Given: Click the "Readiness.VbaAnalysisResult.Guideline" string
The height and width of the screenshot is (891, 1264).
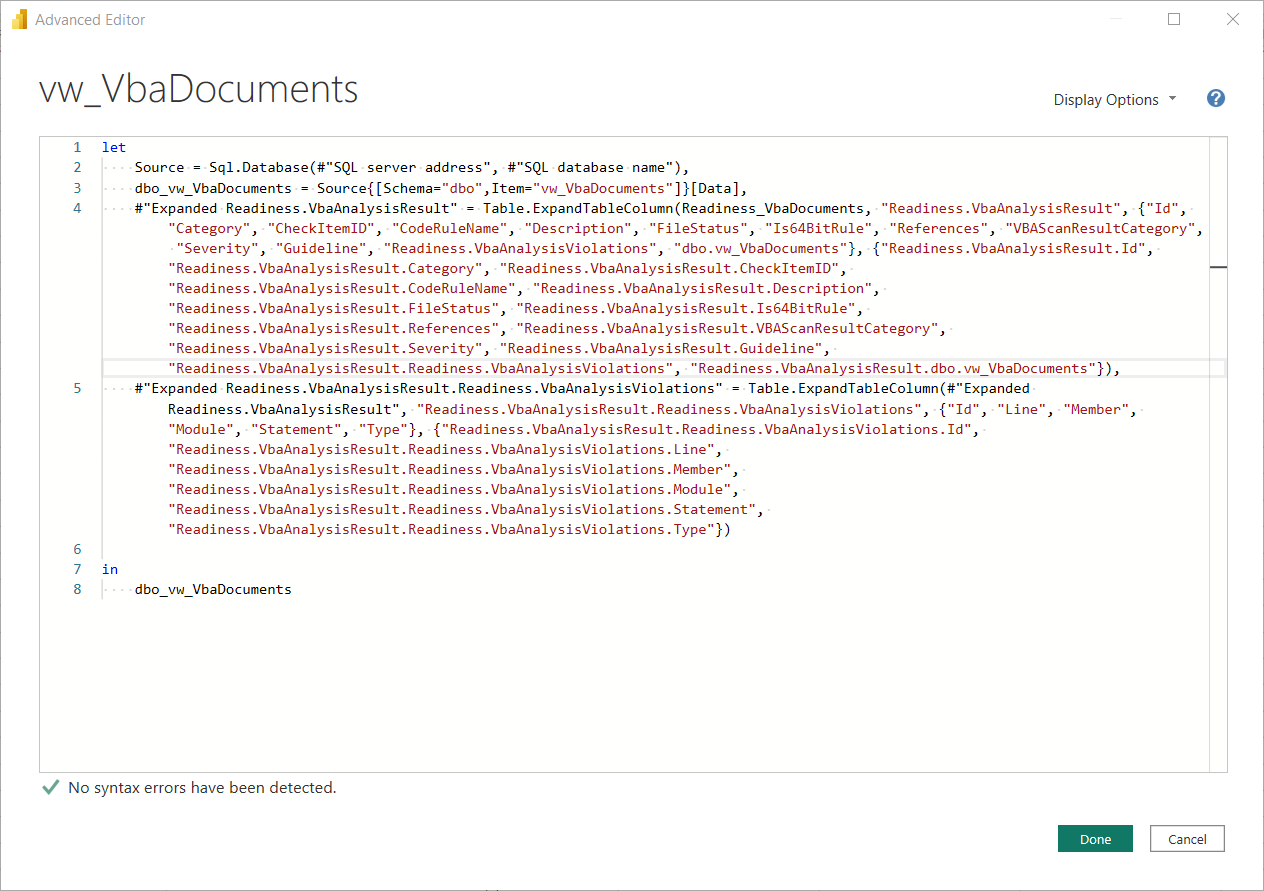Looking at the screenshot, I should tap(661, 348).
